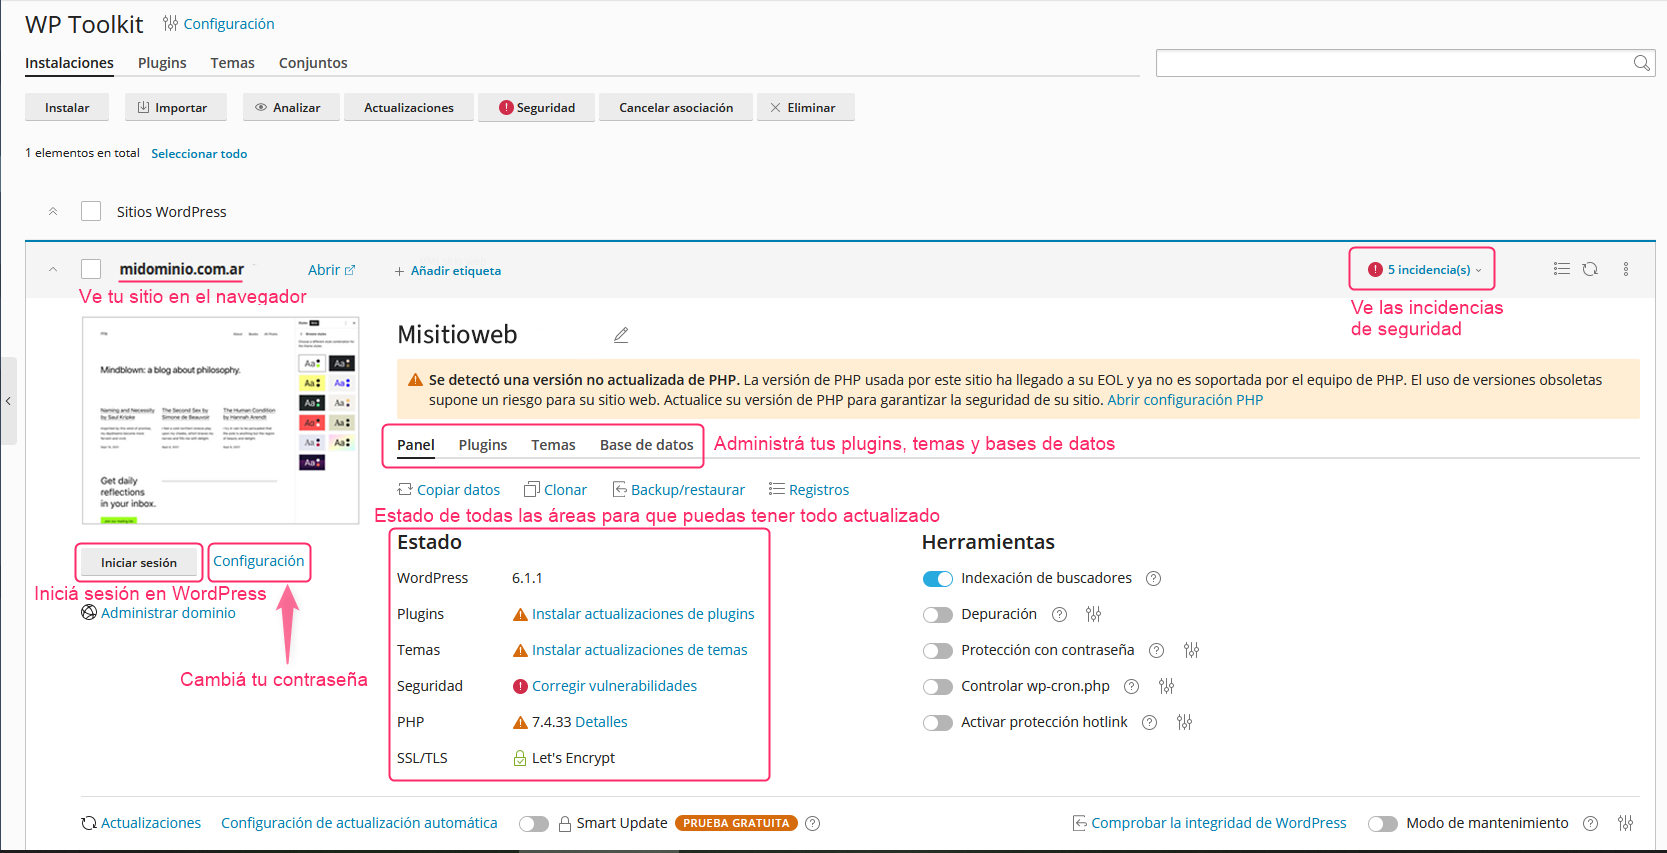Click help icon beside Indexación de buscadores
Viewport: 1667px width, 853px height.
(x=1153, y=578)
